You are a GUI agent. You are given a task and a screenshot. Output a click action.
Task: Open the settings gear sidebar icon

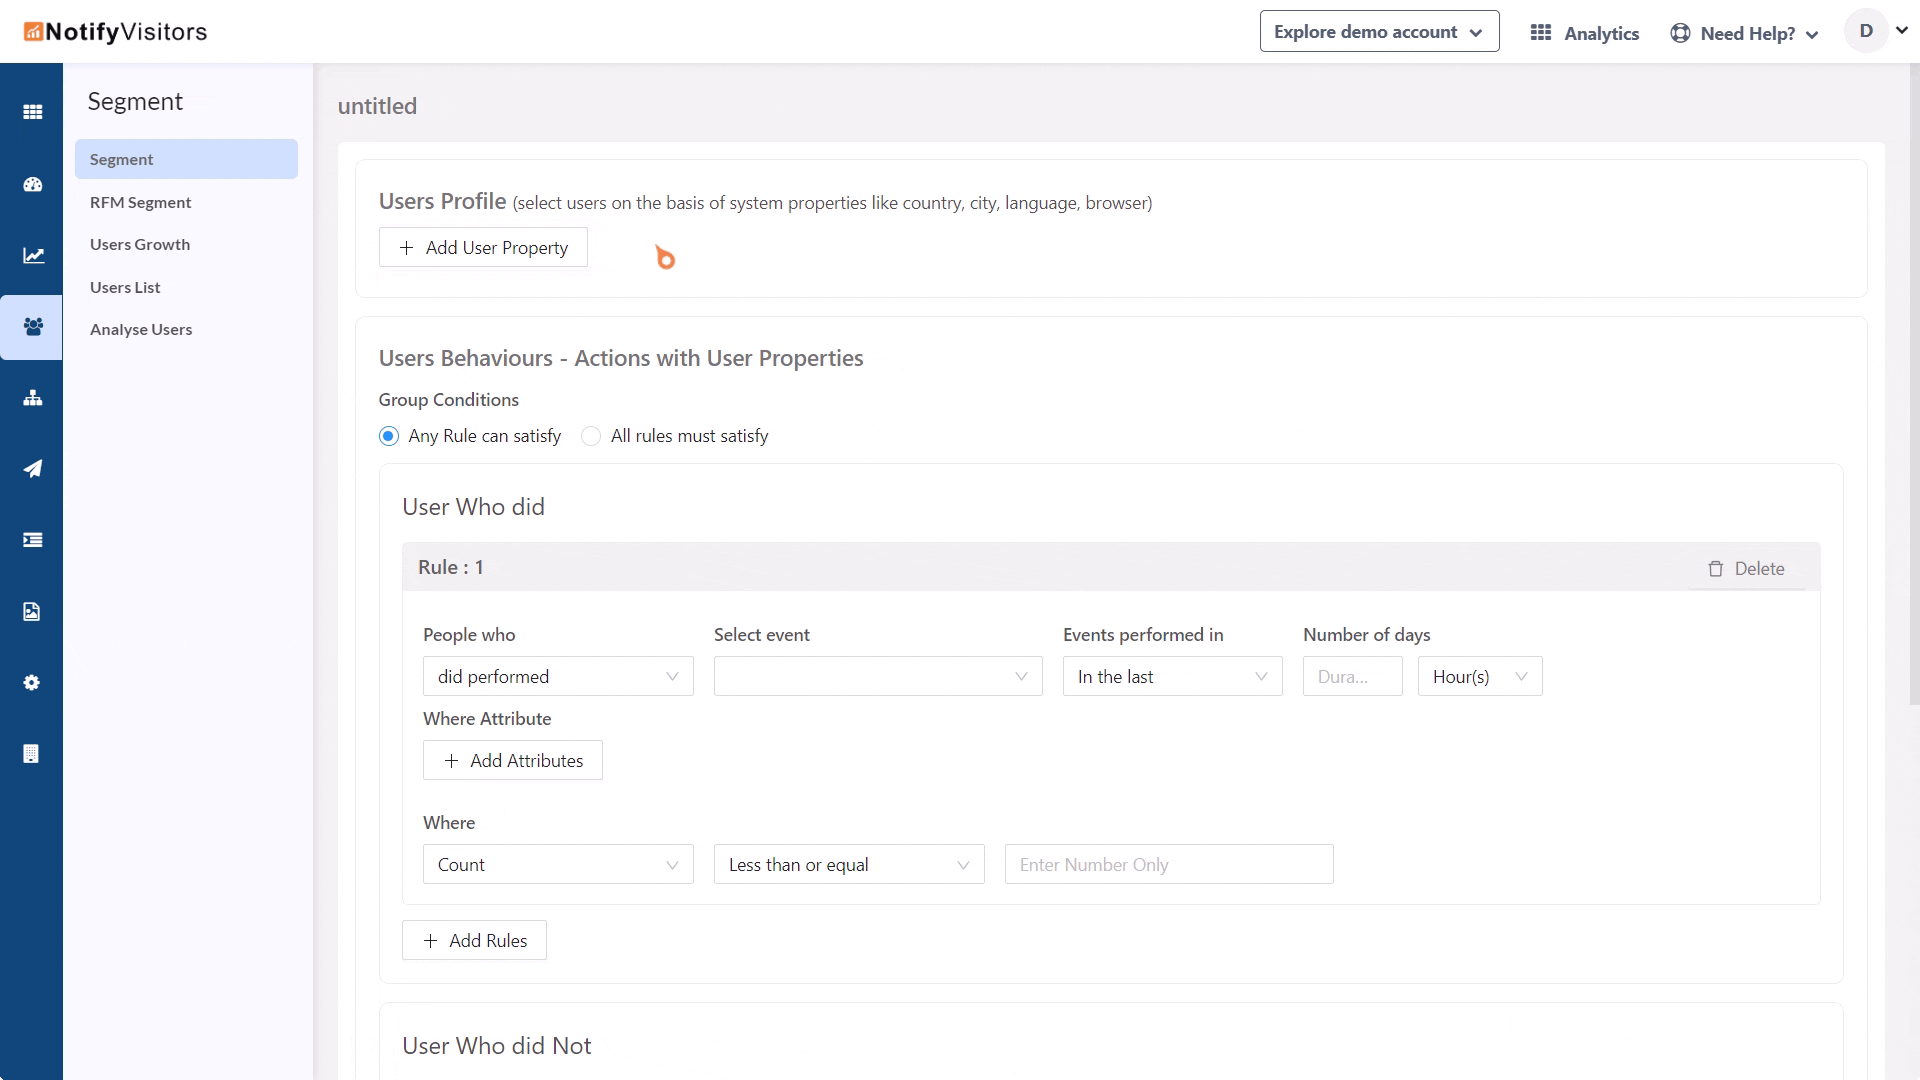32,683
